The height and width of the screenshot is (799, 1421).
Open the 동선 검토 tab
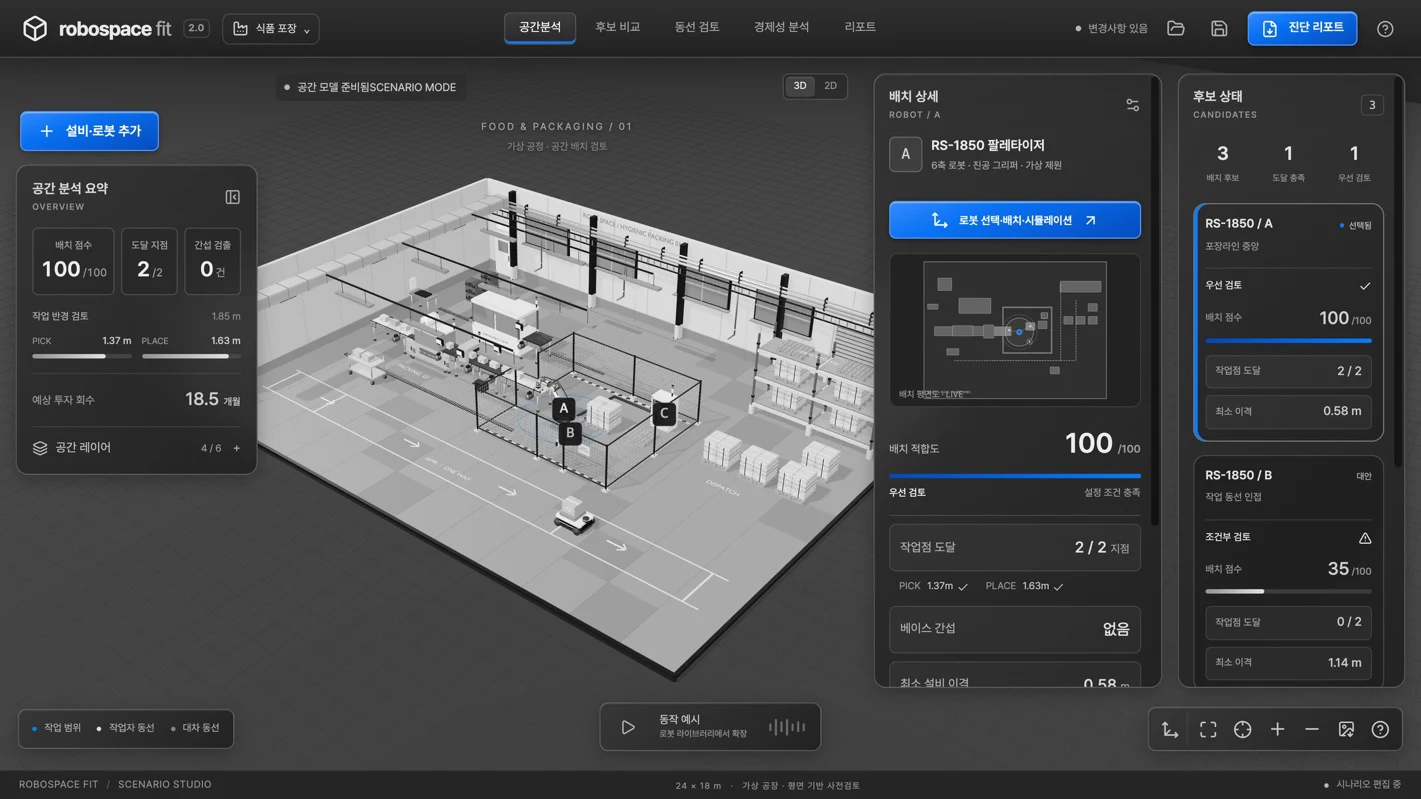(x=697, y=28)
